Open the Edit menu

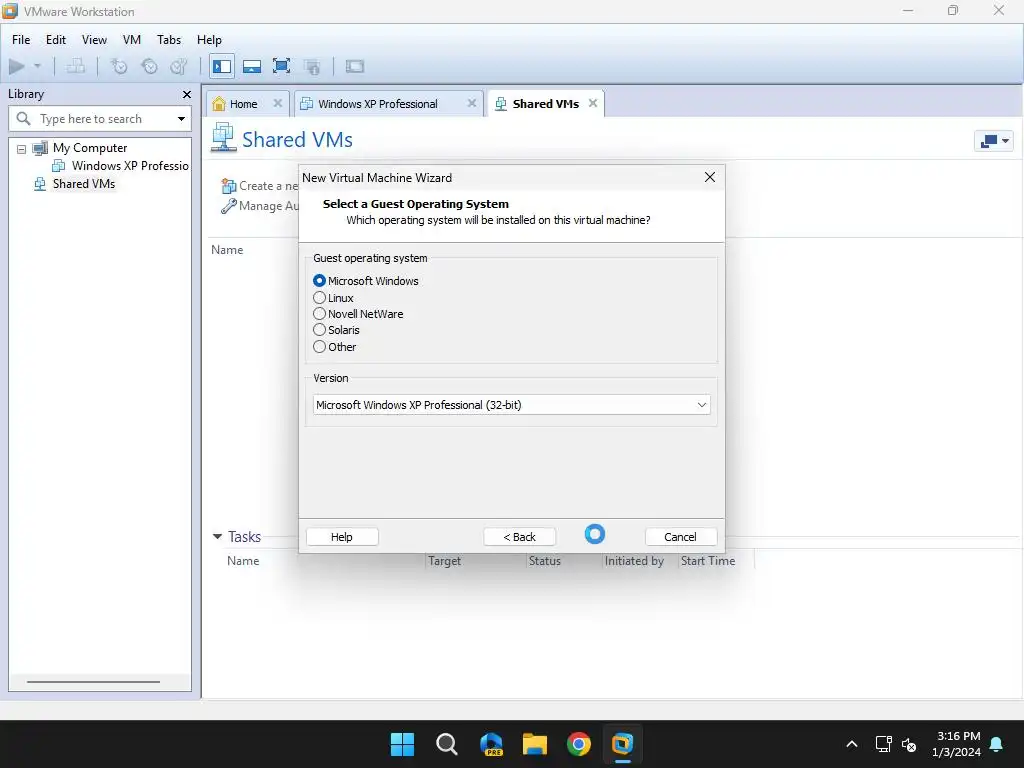(56, 40)
